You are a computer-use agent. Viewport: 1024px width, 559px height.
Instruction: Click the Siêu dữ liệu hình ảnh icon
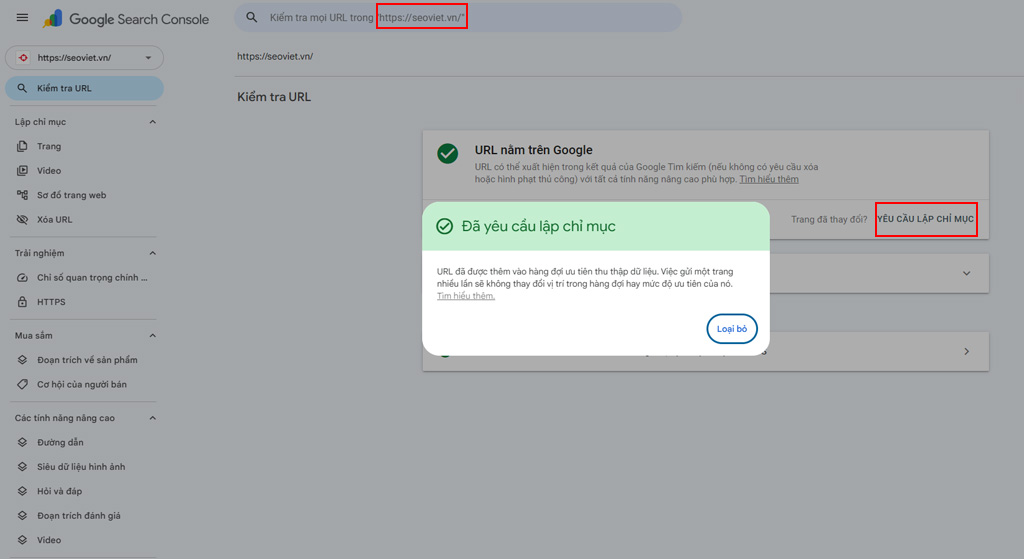coord(22,466)
